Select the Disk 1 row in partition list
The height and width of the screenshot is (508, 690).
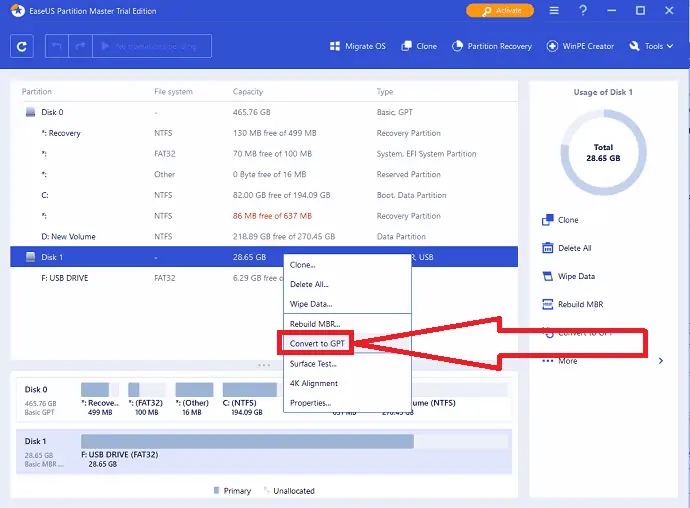pyautogui.click(x=264, y=257)
